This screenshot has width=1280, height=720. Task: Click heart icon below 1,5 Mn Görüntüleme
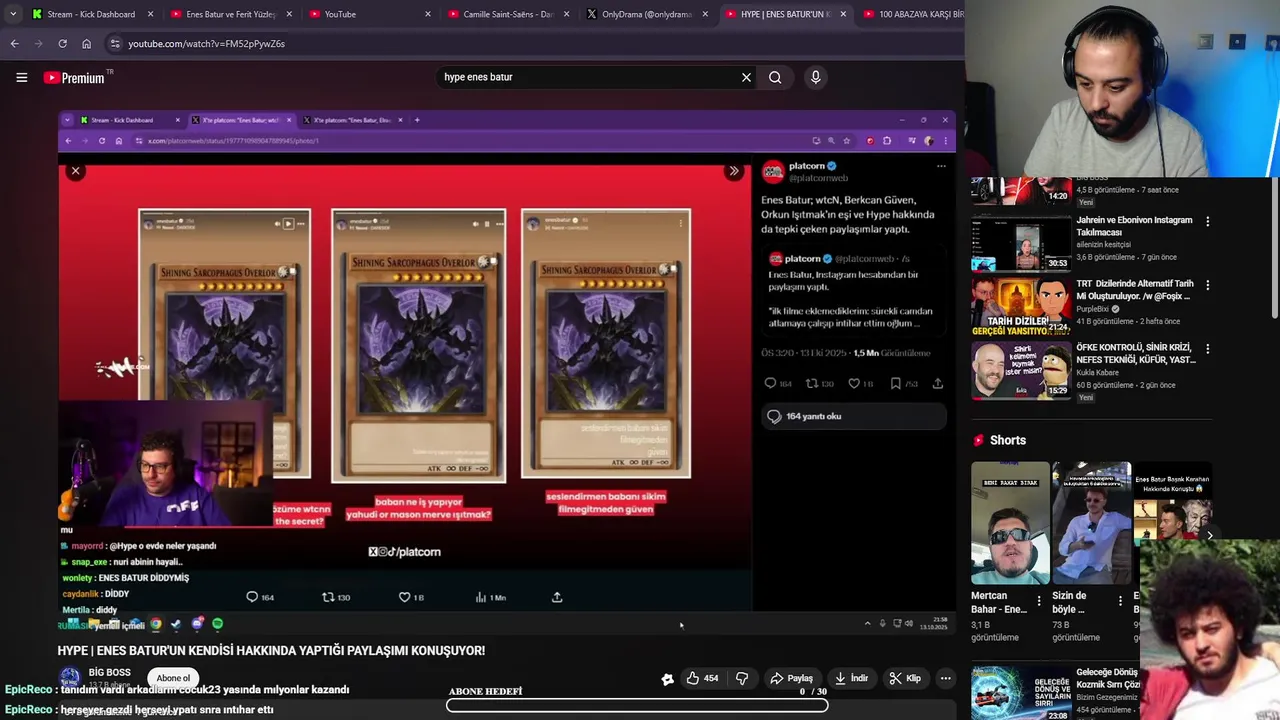854,383
